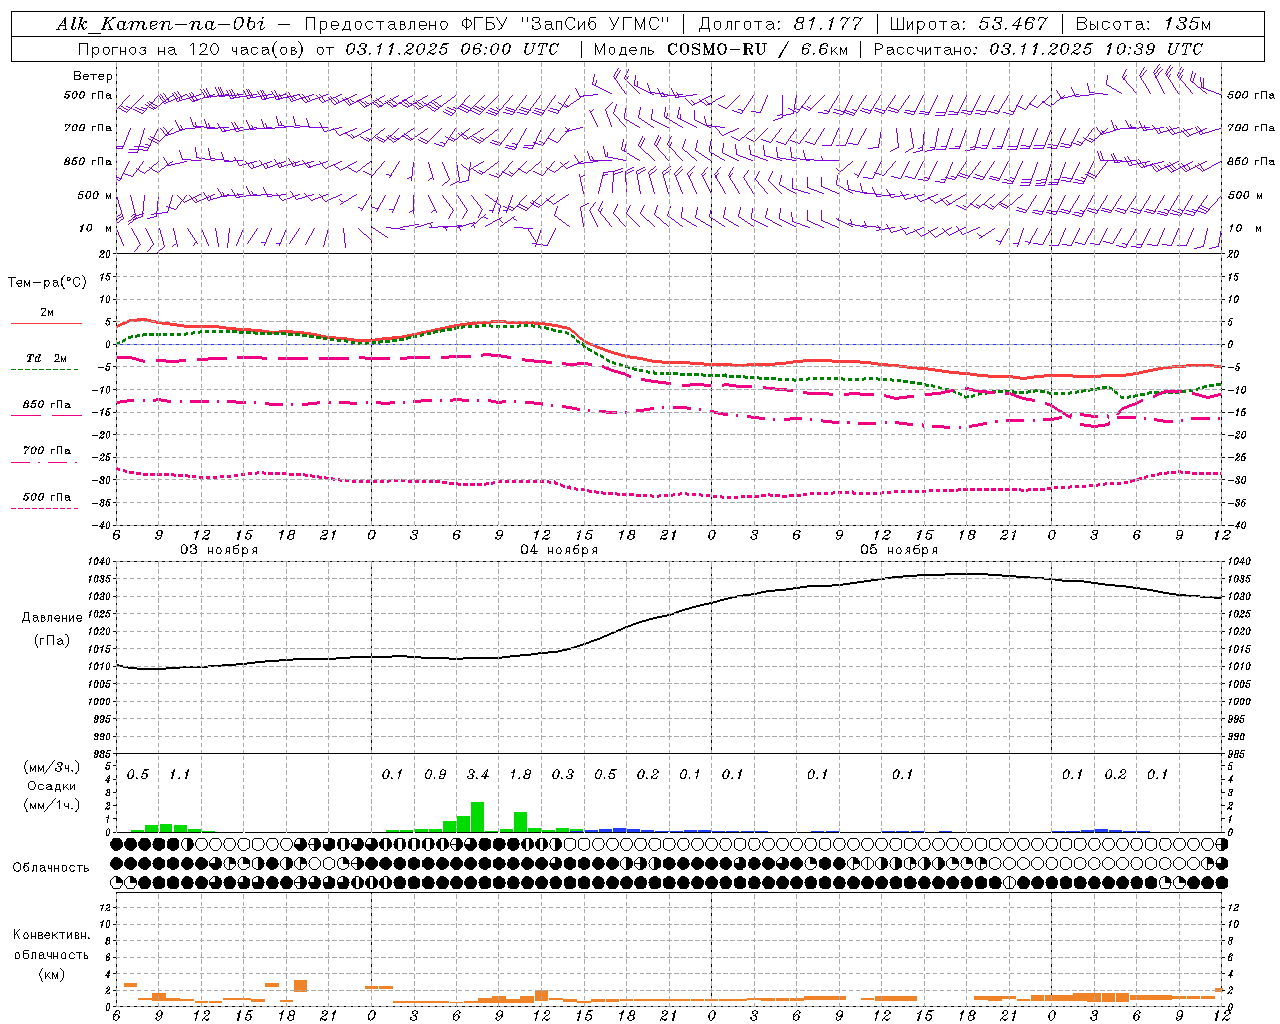
Task: Select the Высота: 135м header text
Action: click(x=1143, y=24)
